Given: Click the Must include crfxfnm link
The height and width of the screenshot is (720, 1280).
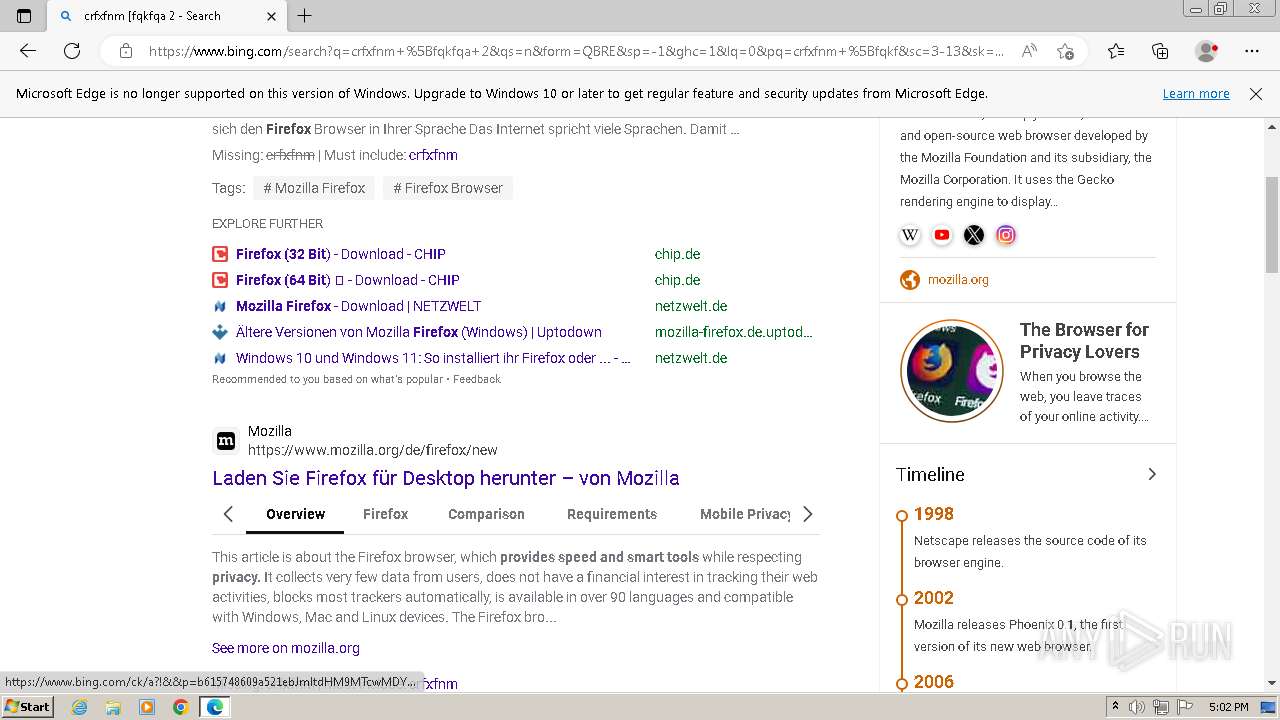Looking at the screenshot, I should [433, 155].
